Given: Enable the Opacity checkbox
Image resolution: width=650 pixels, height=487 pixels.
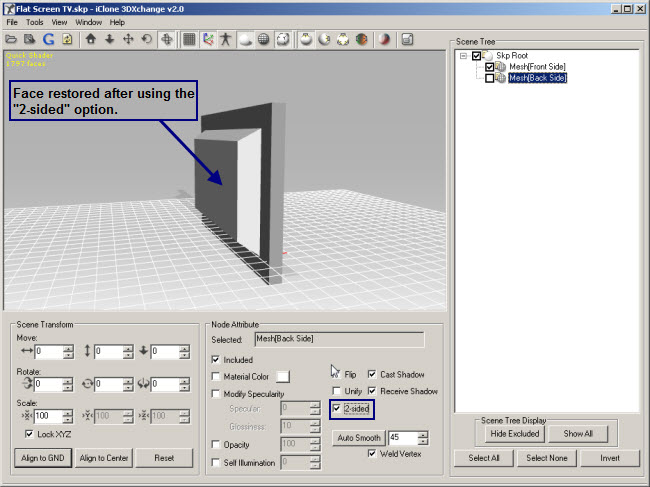Looking at the screenshot, I should coord(216,444).
